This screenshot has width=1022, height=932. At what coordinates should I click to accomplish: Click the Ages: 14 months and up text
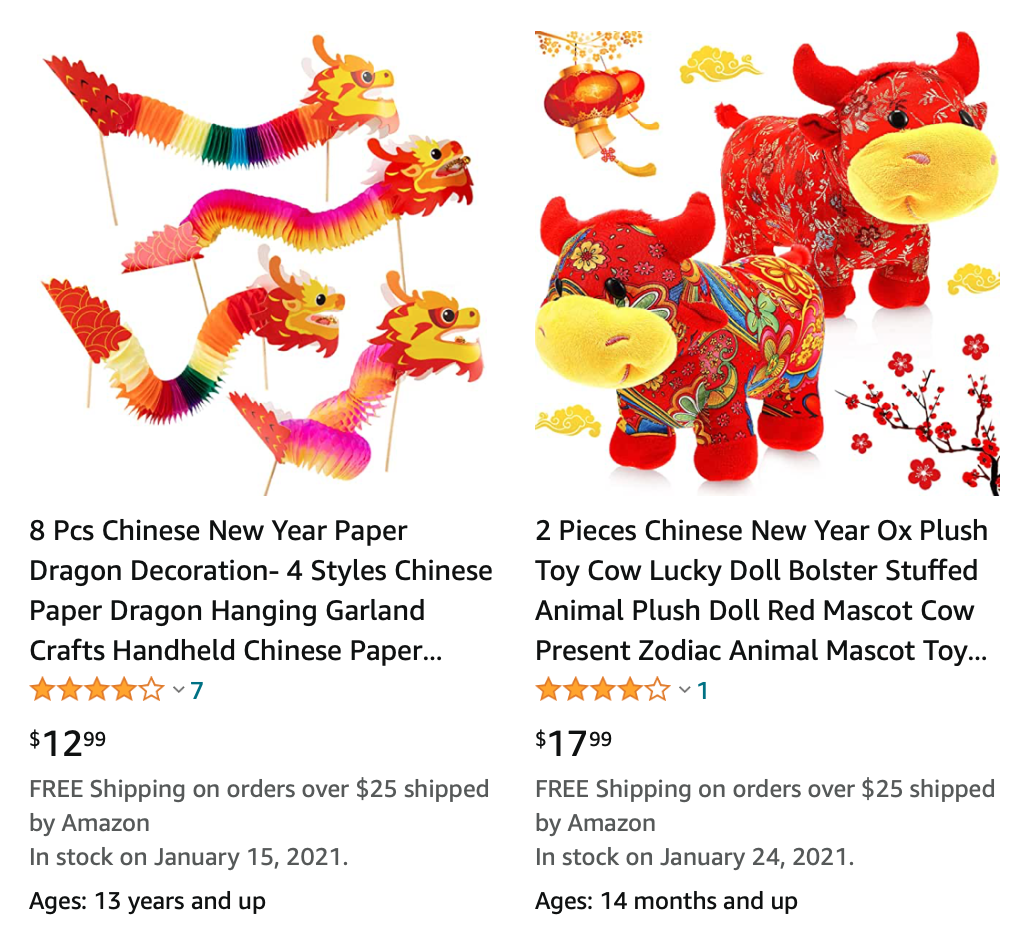pos(666,901)
